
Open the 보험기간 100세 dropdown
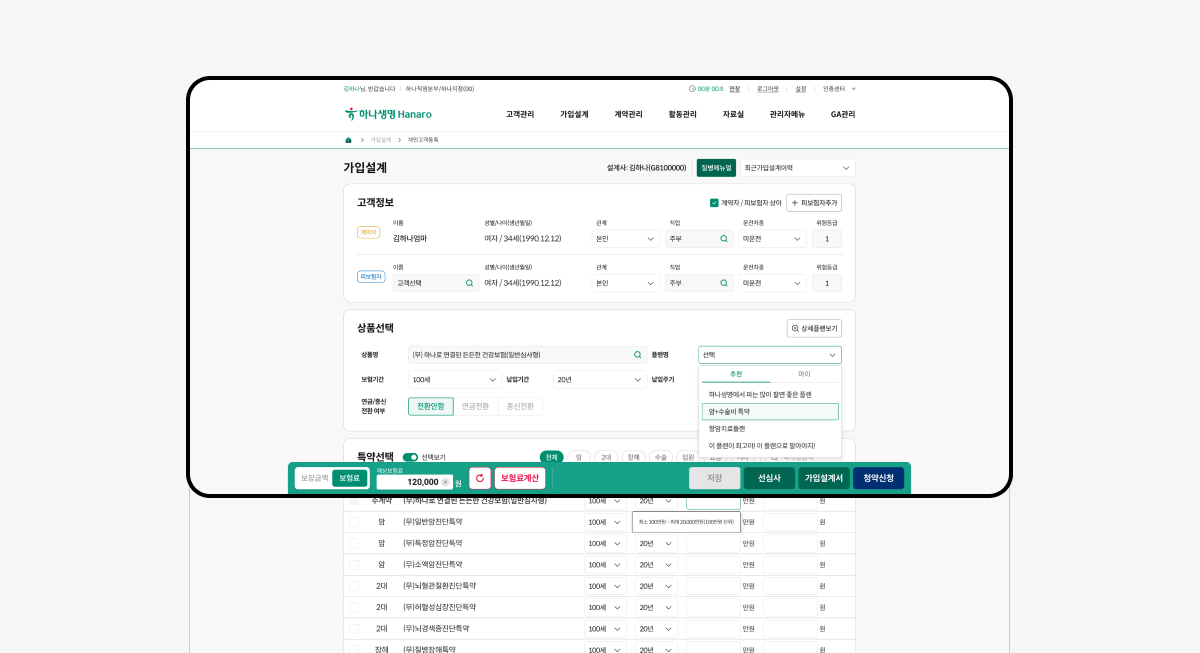coord(455,380)
